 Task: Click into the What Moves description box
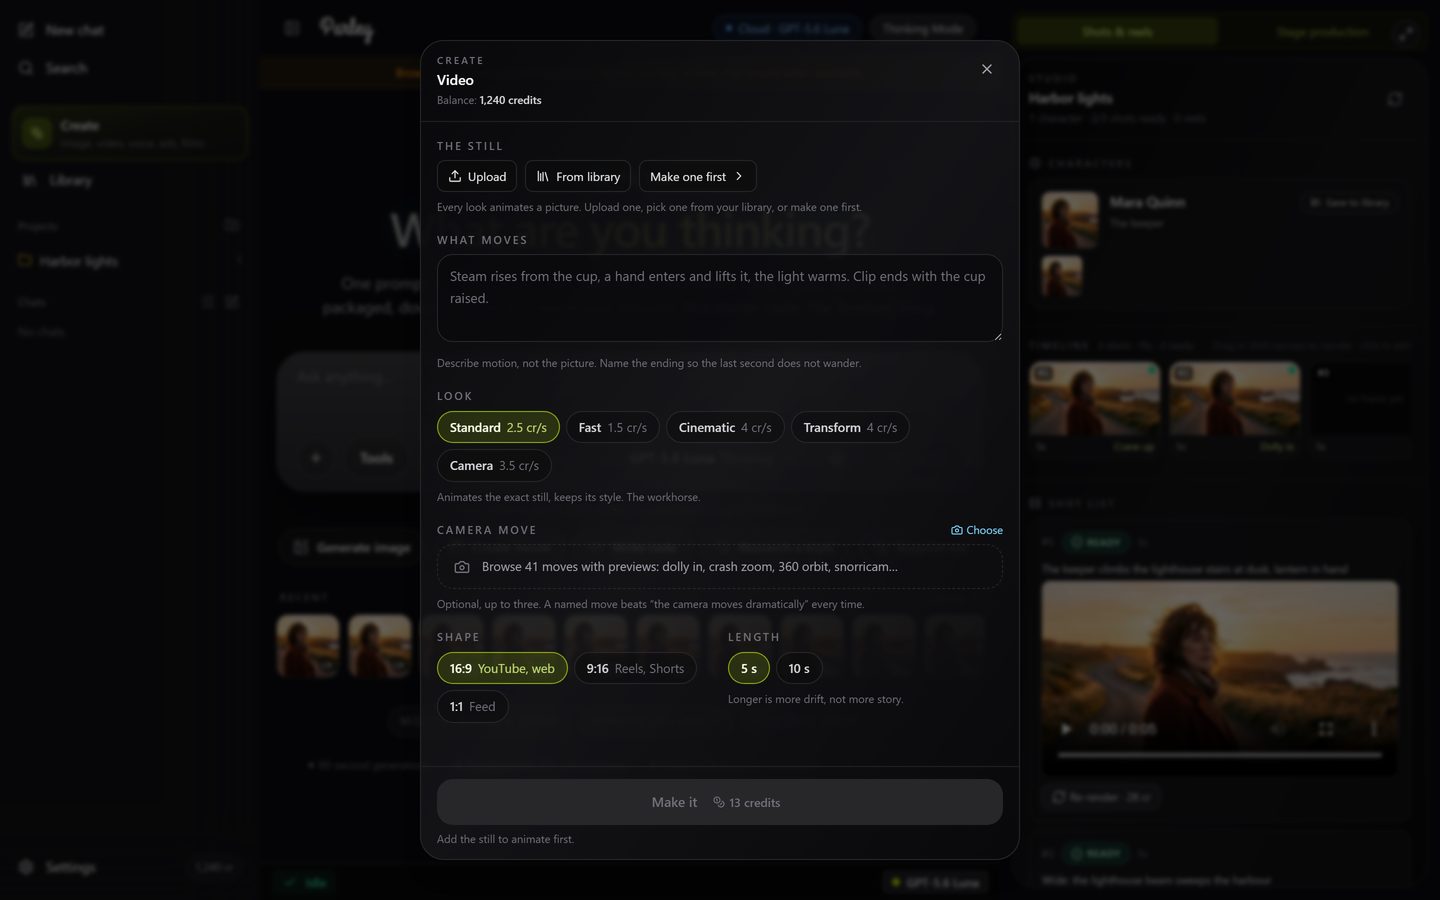tap(720, 298)
